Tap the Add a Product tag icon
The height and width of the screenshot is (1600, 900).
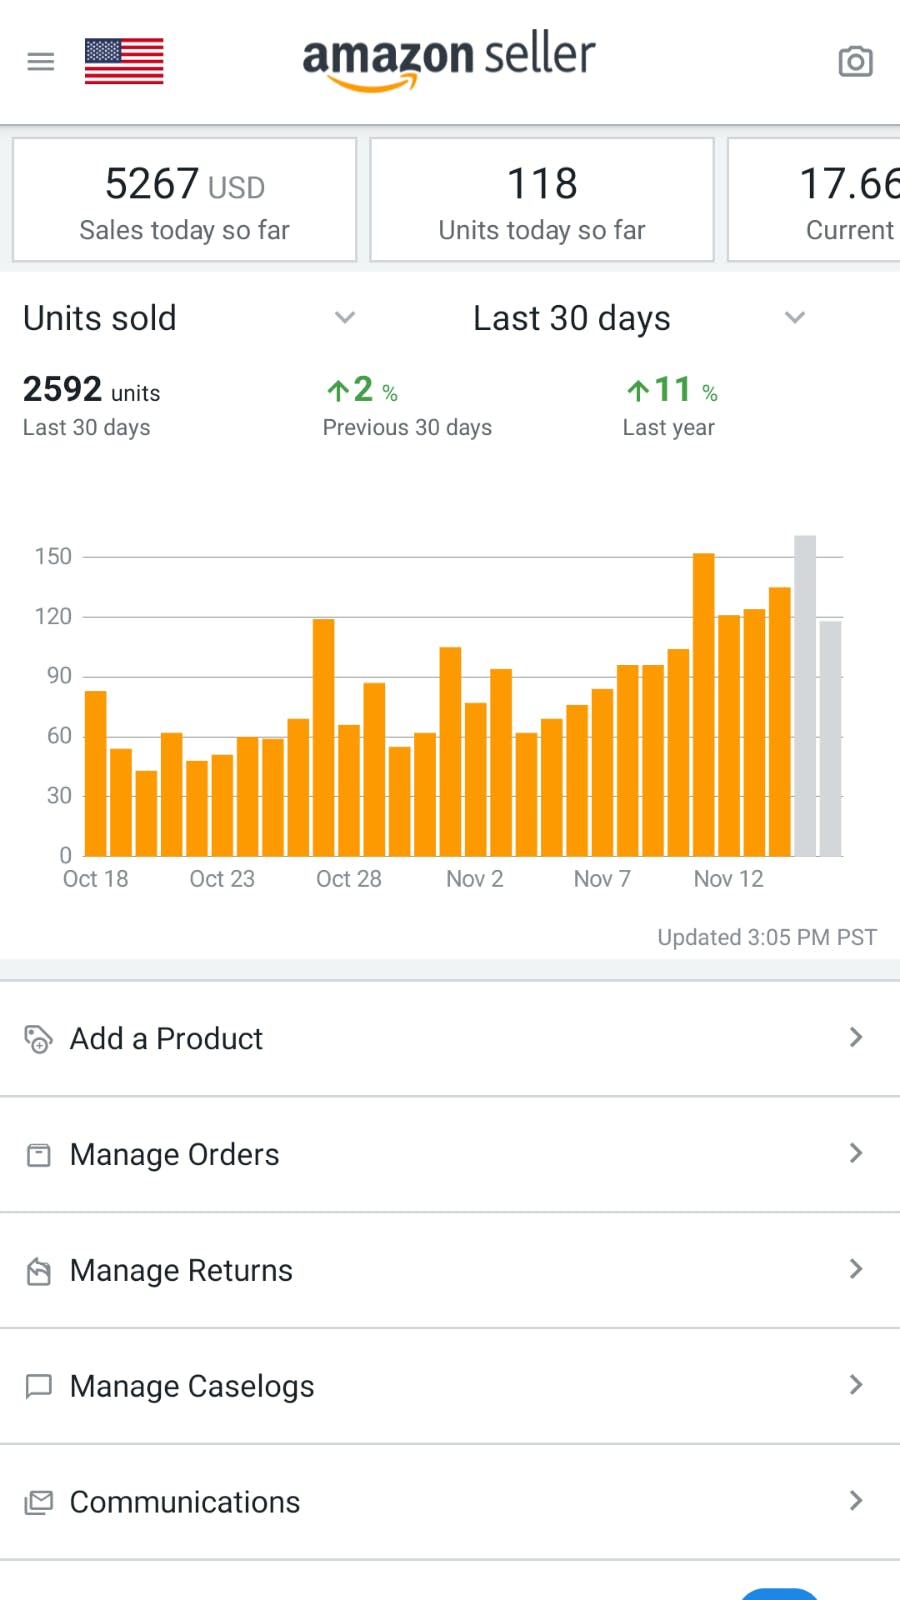(x=38, y=1039)
